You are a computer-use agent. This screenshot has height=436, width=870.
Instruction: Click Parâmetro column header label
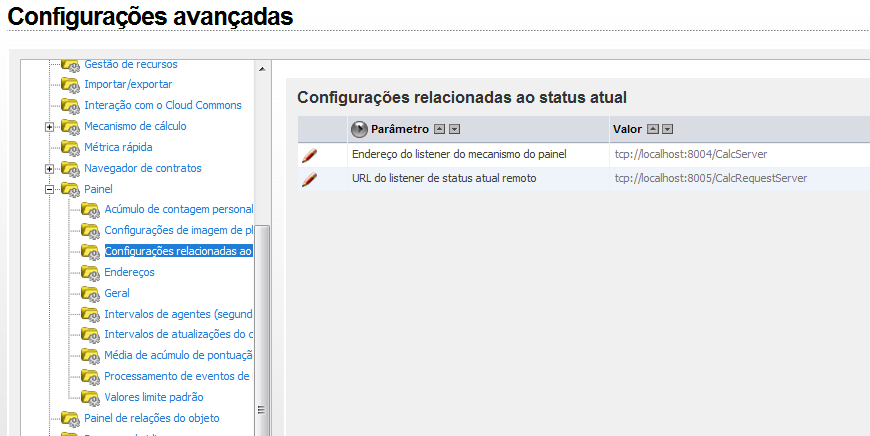click(399, 129)
